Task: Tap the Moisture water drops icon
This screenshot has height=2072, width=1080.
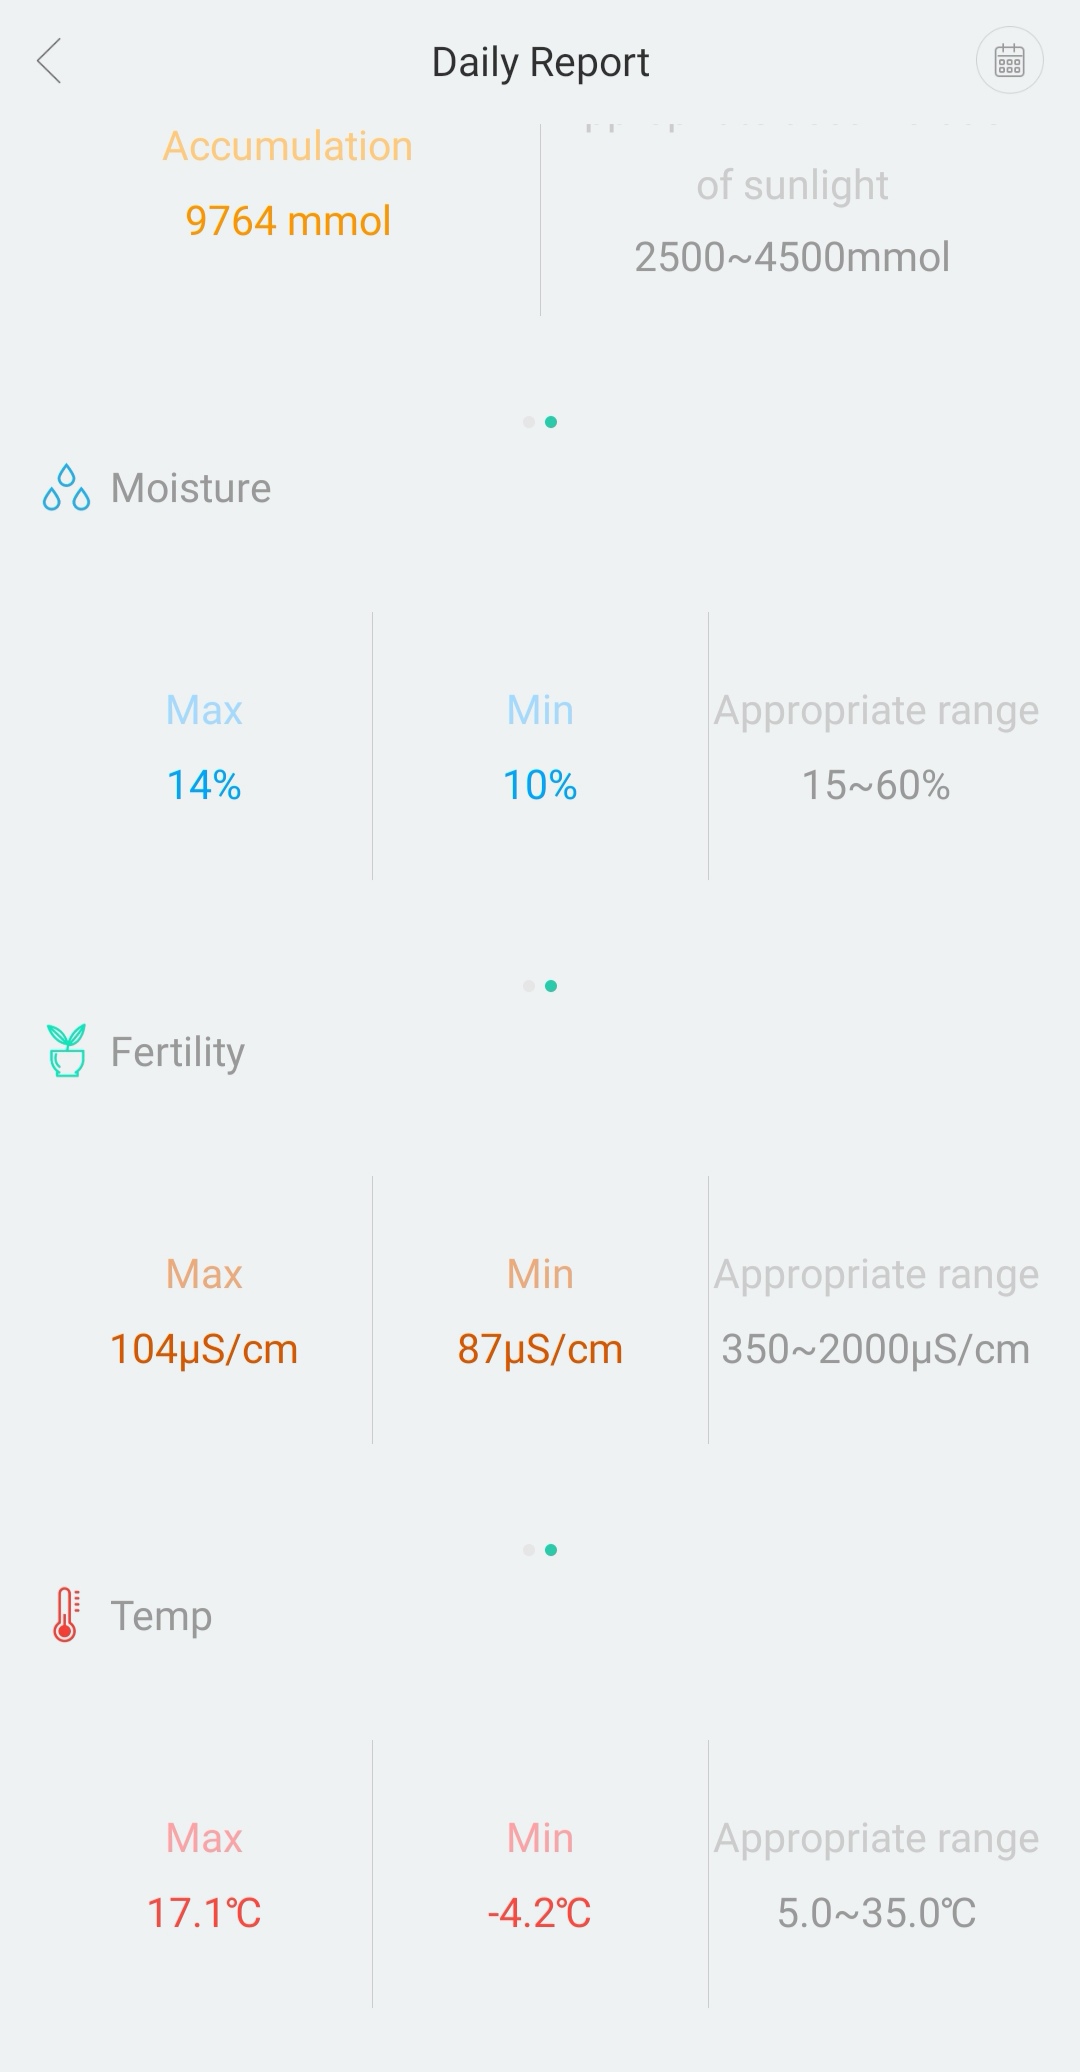Action: [66, 488]
